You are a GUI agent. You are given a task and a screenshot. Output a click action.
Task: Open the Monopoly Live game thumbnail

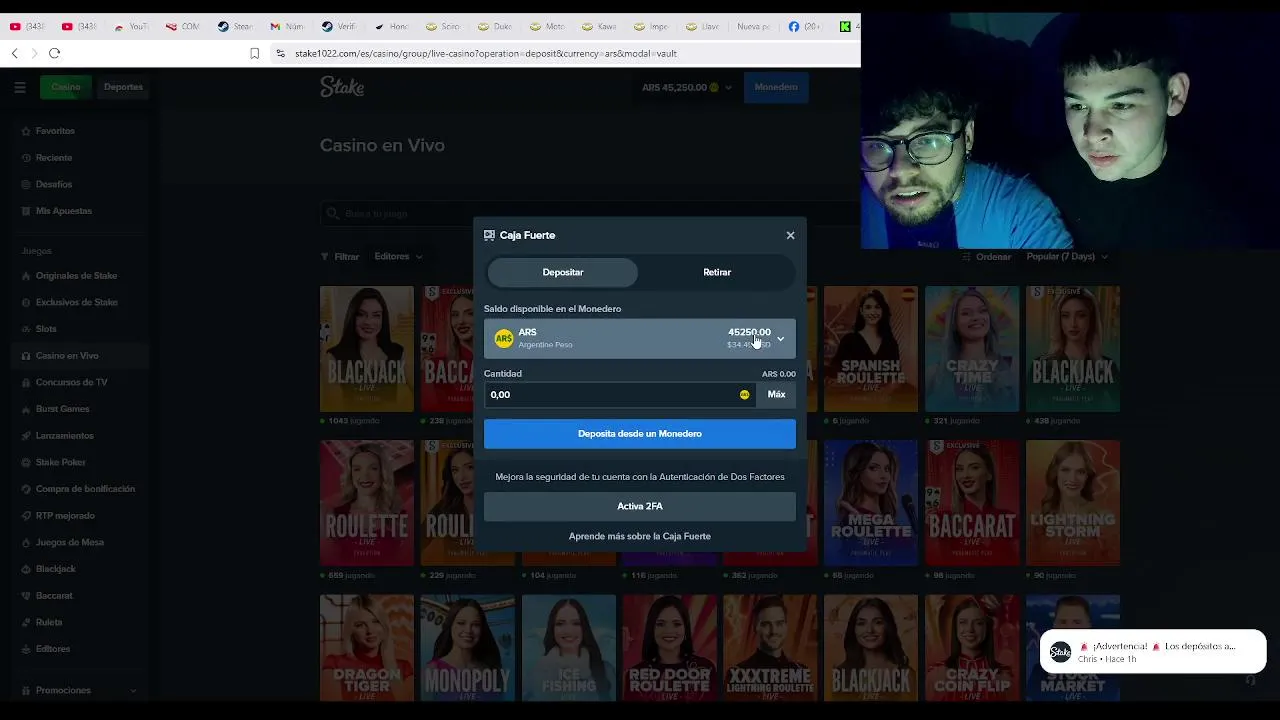467,647
